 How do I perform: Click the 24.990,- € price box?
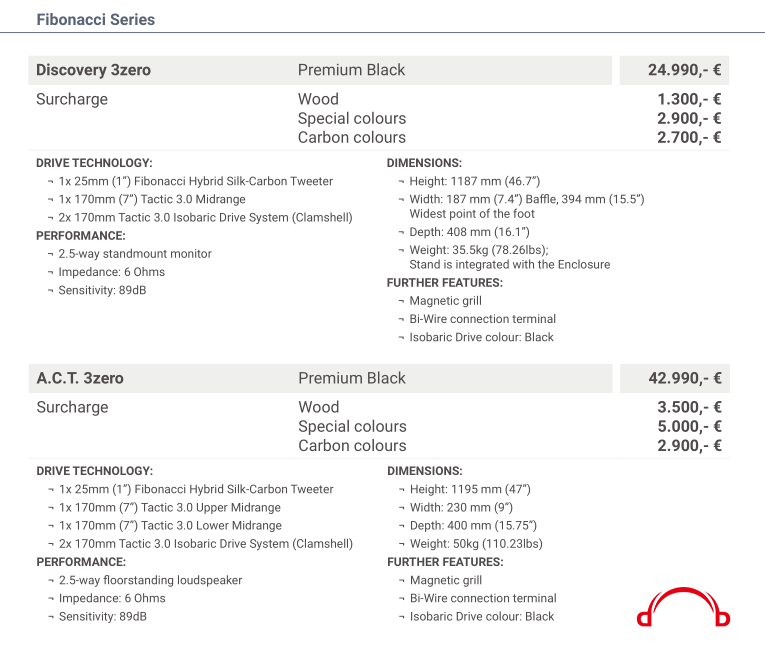(x=674, y=70)
